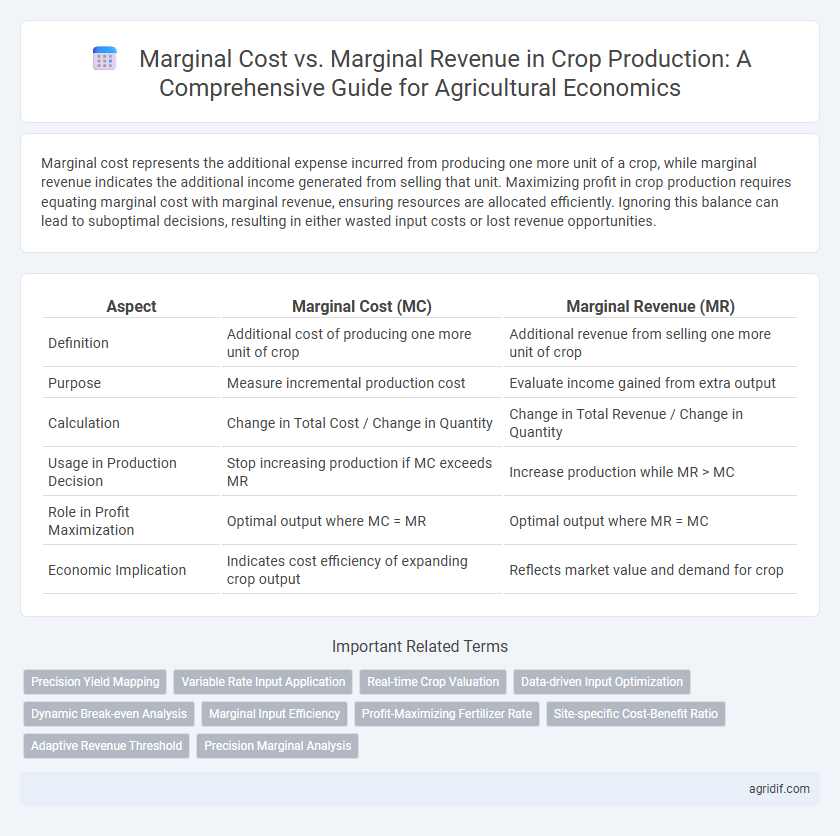
Task: Click 'Optimal output where MC = MR' cell
Action: click(362, 521)
